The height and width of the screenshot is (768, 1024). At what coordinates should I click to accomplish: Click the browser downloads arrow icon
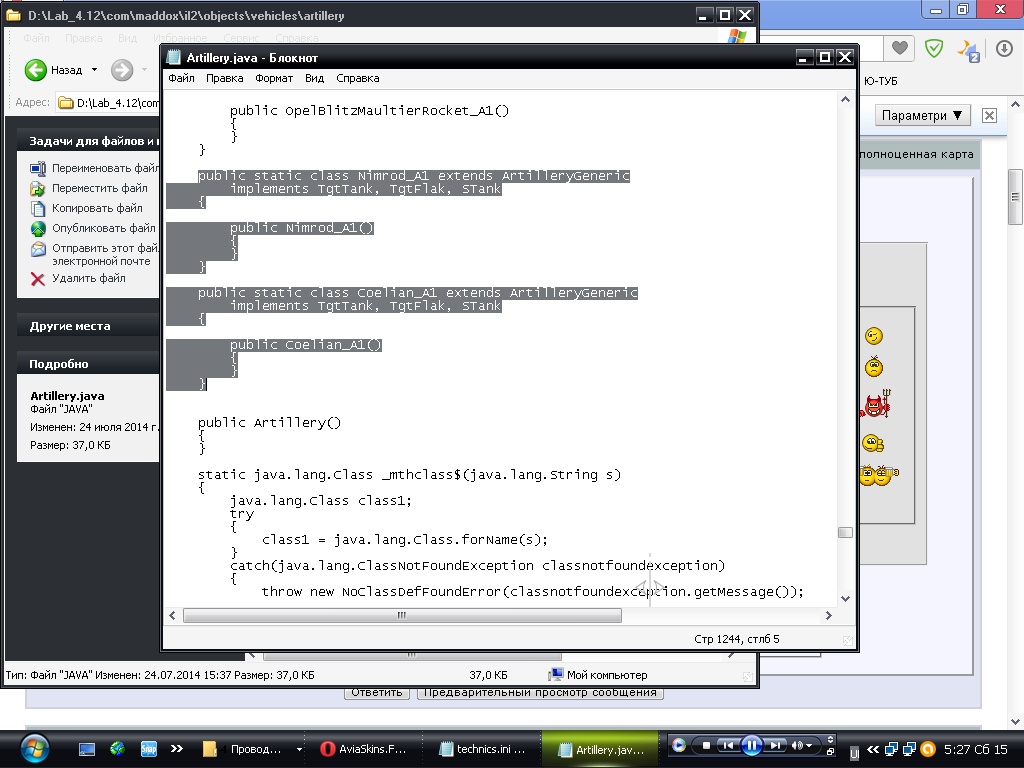pyautogui.click(x=1004, y=48)
